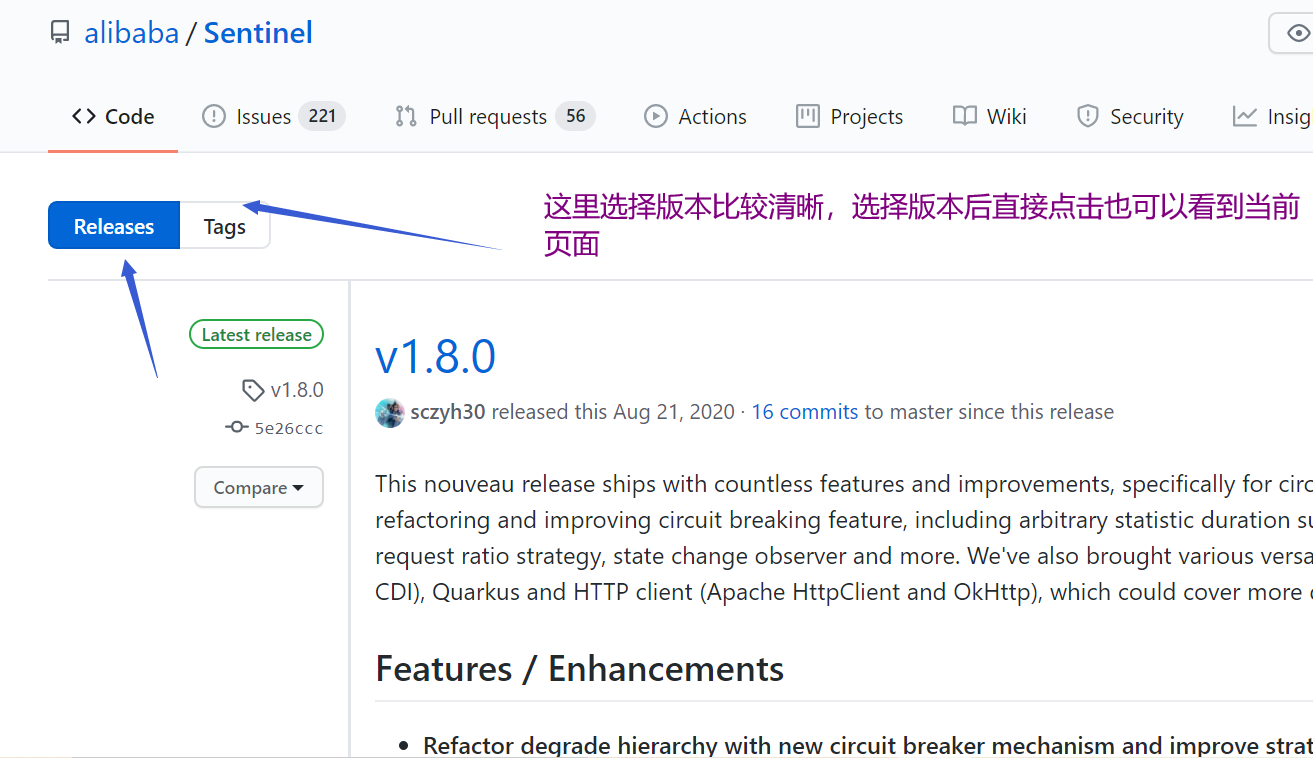Screen dimensions: 1313x758
Task: Open the Compare dropdown
Action: point(258,487)
